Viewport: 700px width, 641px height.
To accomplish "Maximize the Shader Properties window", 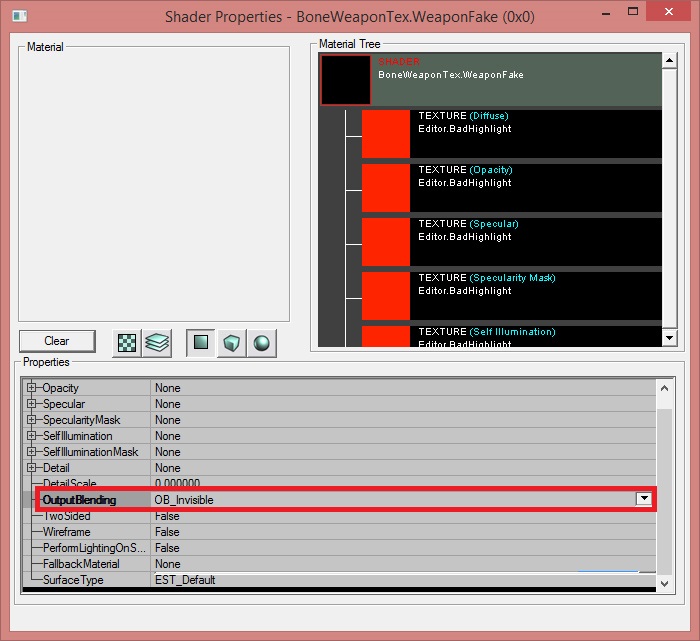I will (633, 12).
